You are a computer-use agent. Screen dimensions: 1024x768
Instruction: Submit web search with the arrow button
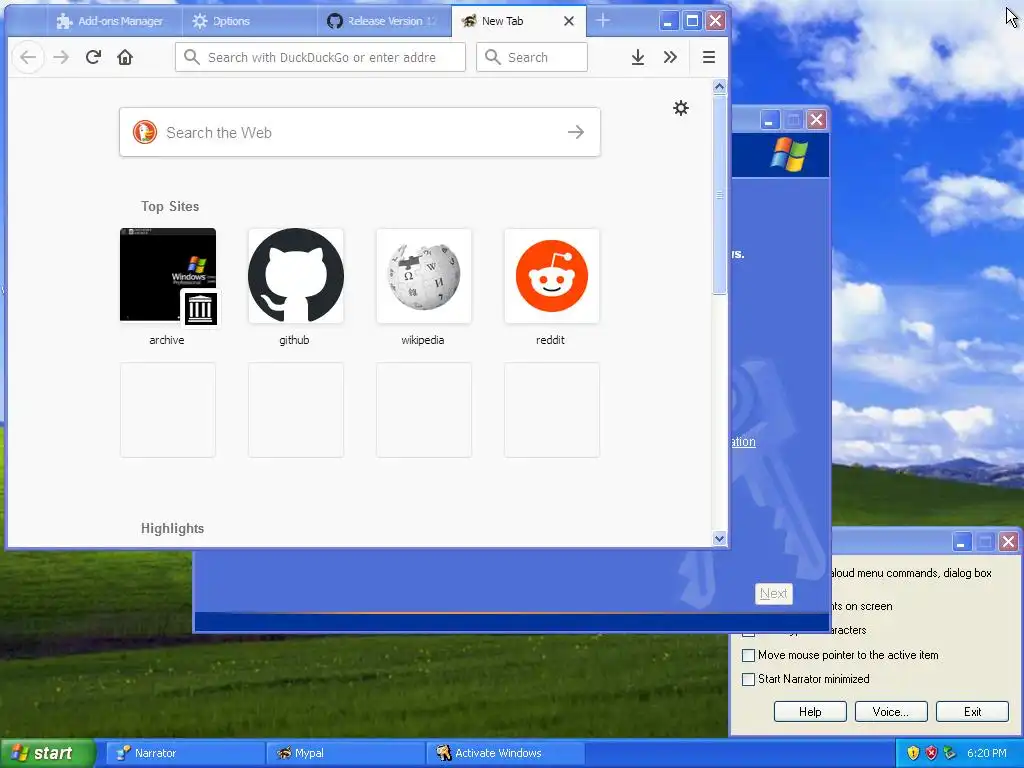pyautogui.click(x=575, y=132)
